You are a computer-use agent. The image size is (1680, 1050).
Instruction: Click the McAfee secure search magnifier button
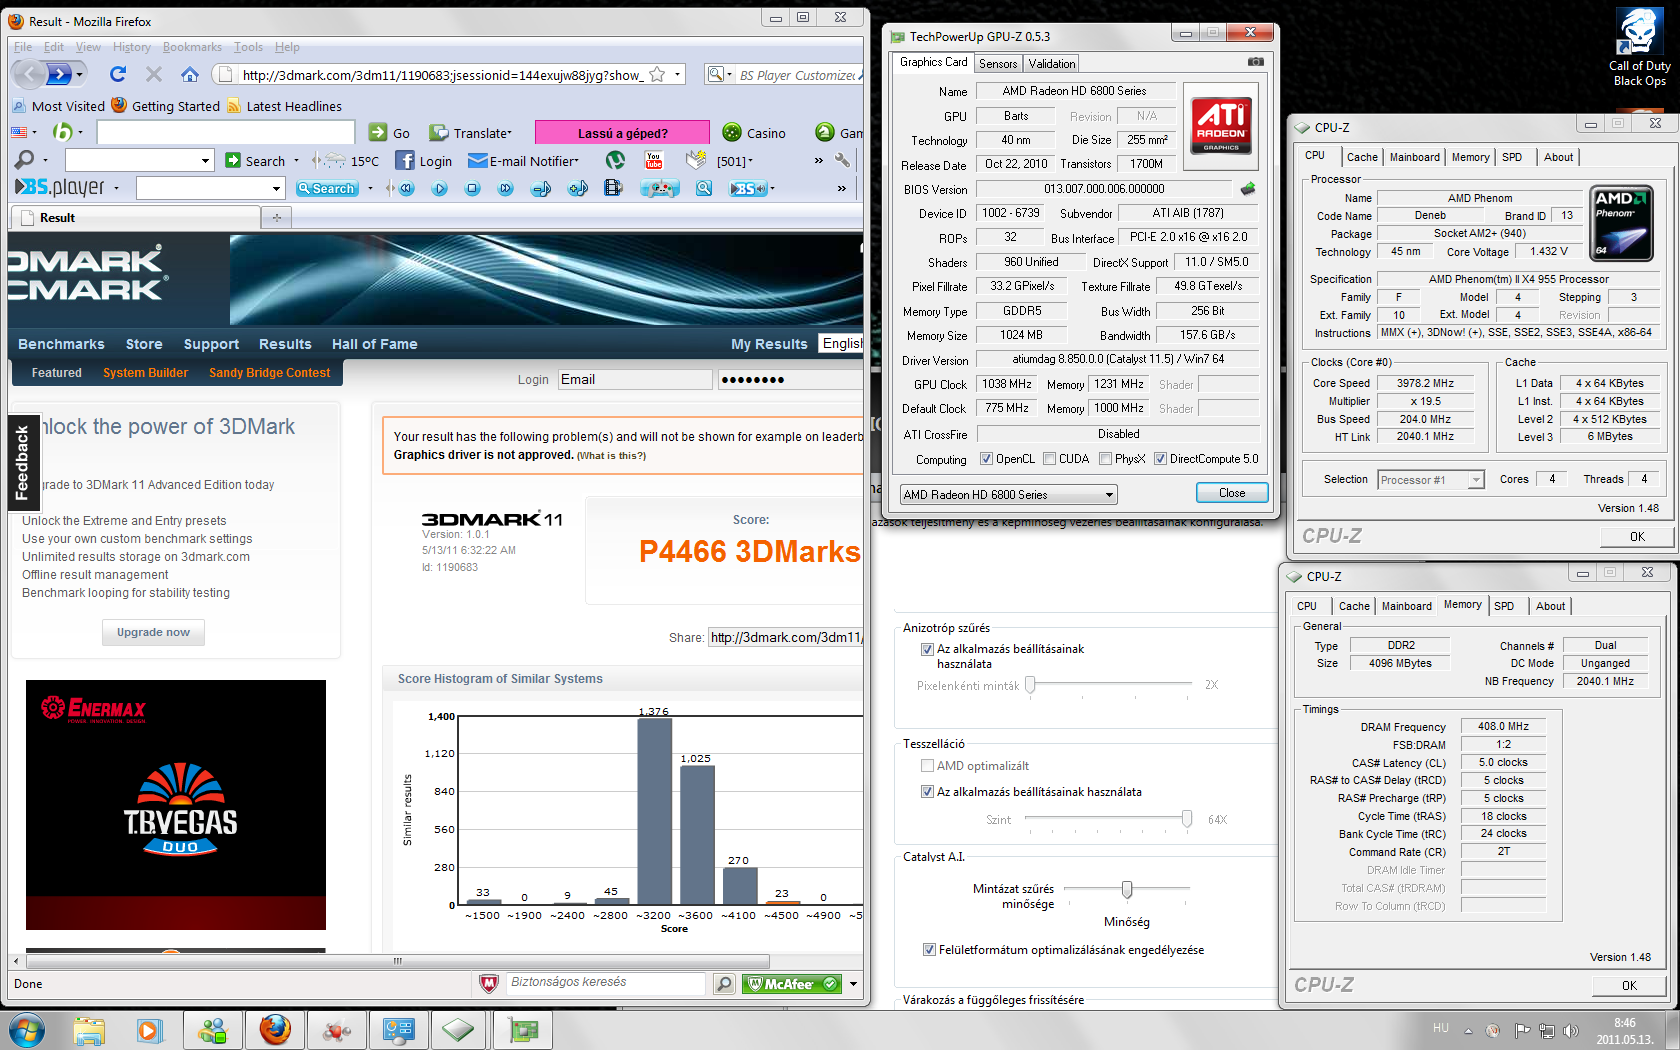tap(724, 984)
